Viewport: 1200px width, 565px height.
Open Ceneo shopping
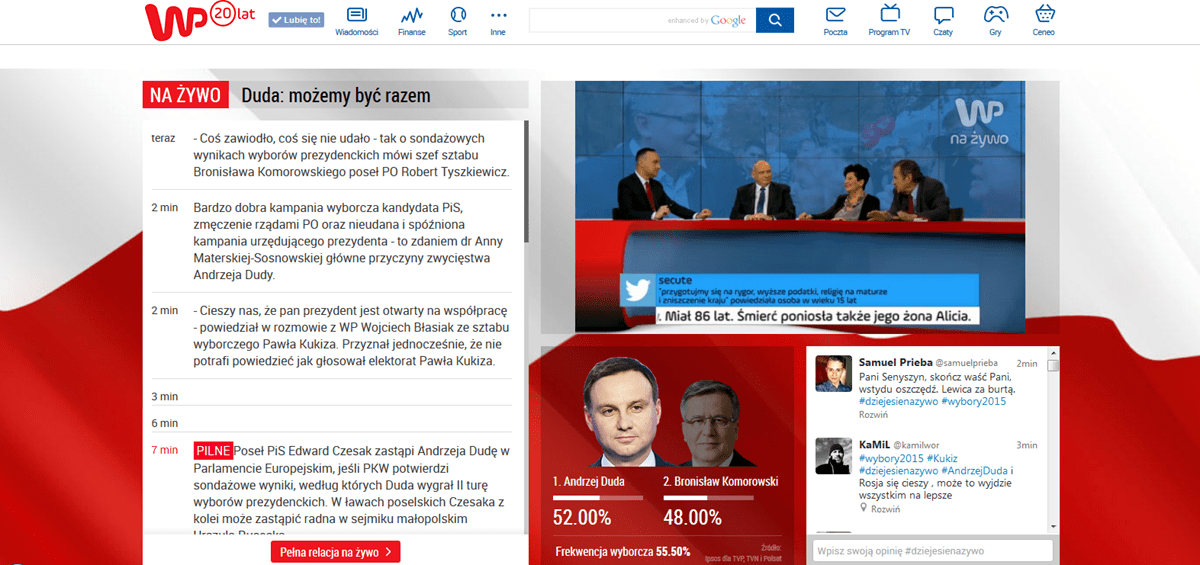click(1044, 22)
